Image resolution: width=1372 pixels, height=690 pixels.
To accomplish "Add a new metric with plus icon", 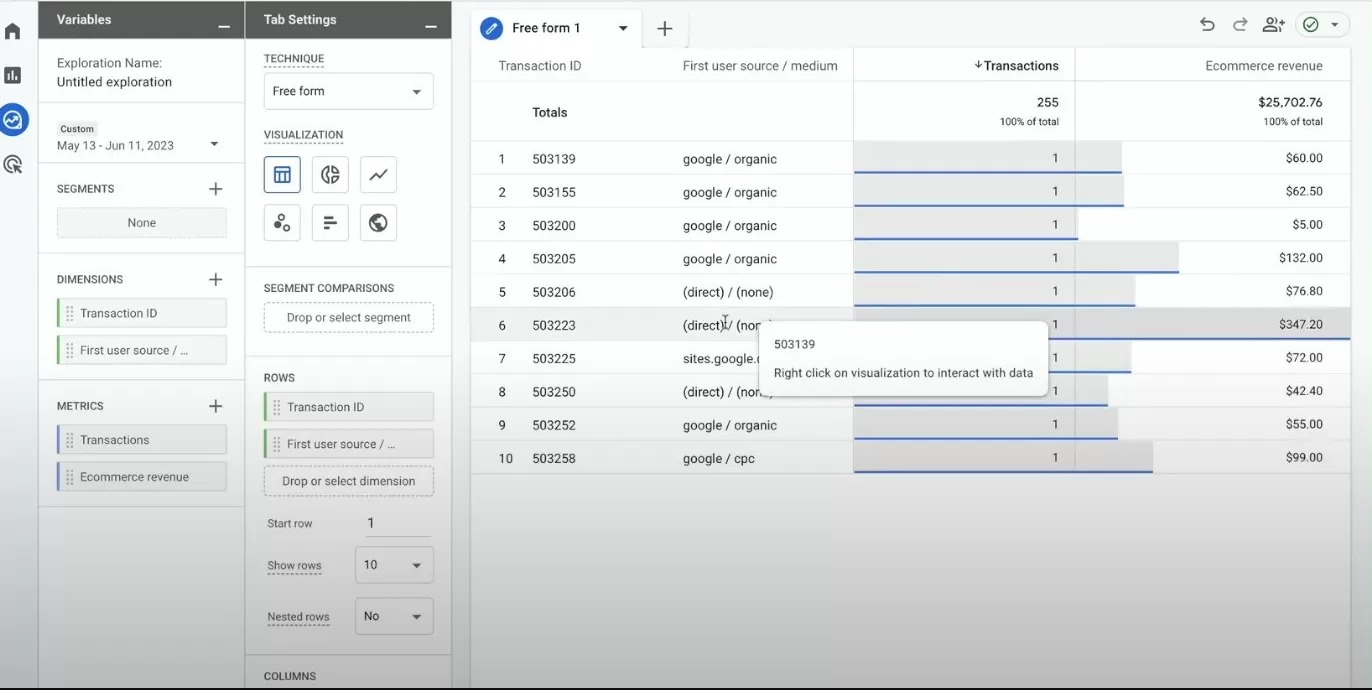I will [215, 406].
